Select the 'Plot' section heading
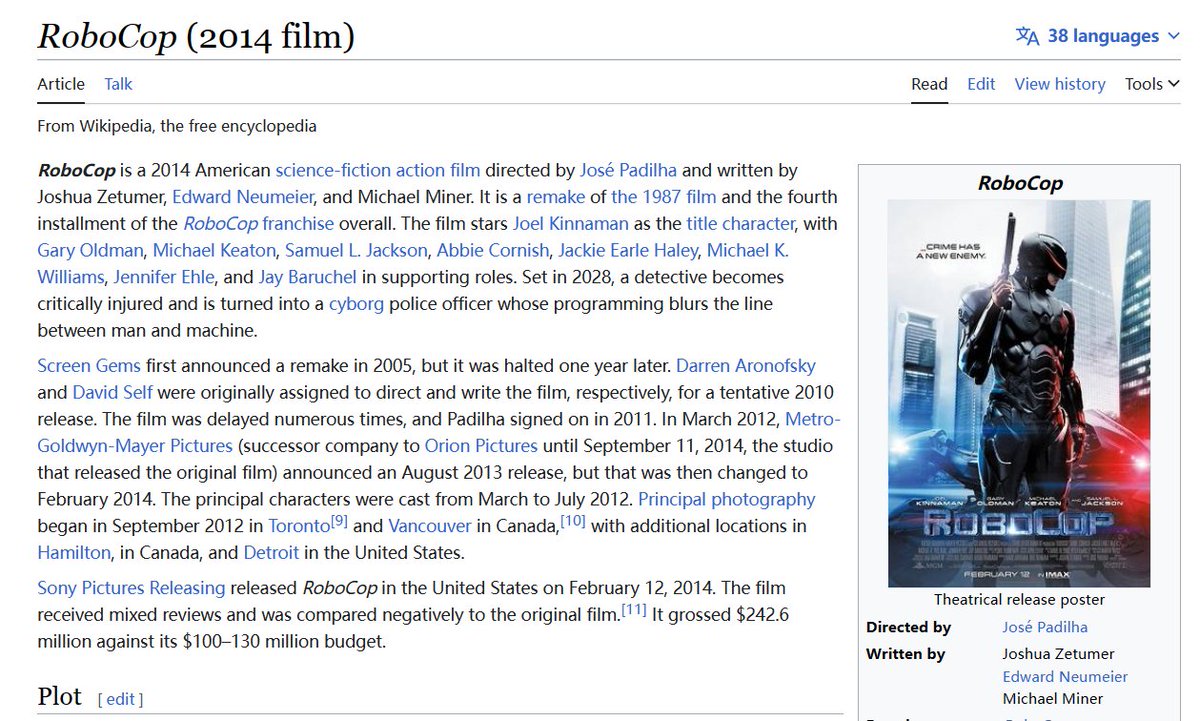1200x721 pixels. (59, 696)
